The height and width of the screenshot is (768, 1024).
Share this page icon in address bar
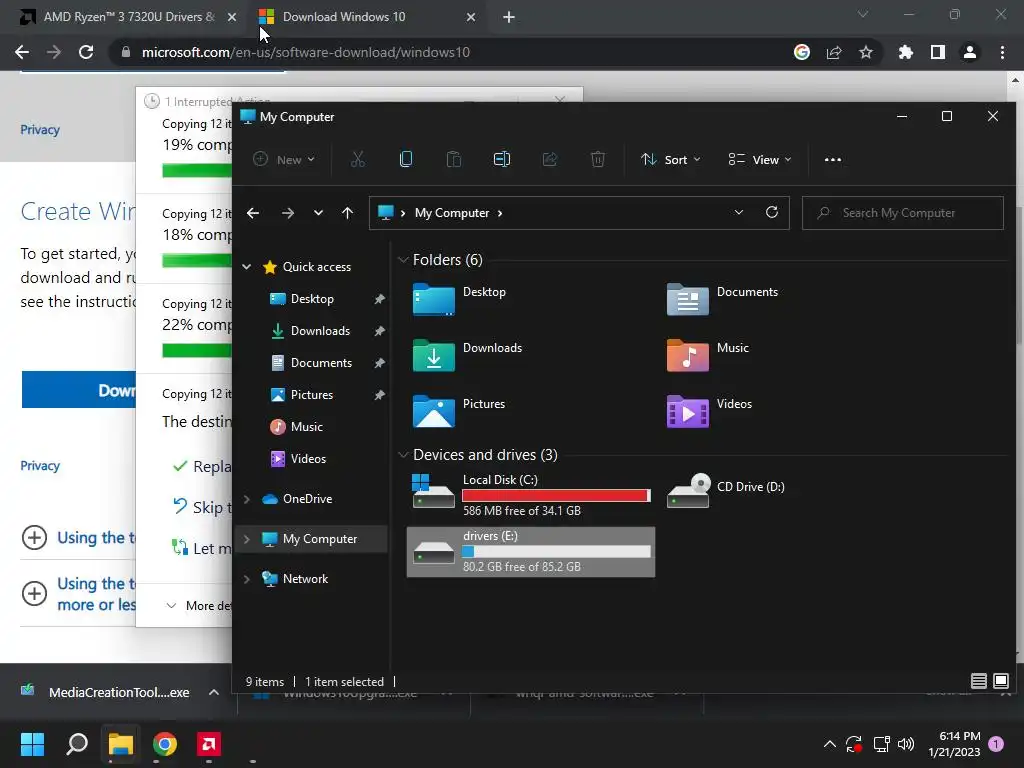834,52
